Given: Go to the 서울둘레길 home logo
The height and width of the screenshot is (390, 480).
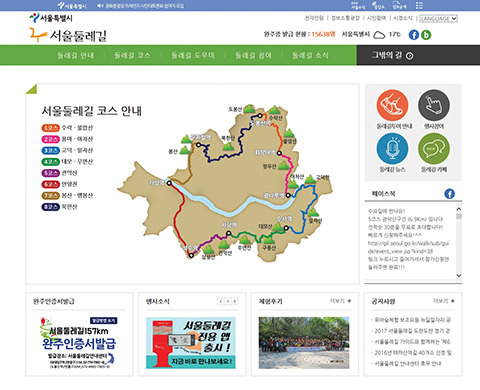Looking at the screenshot, I should (x=68, y=35).
